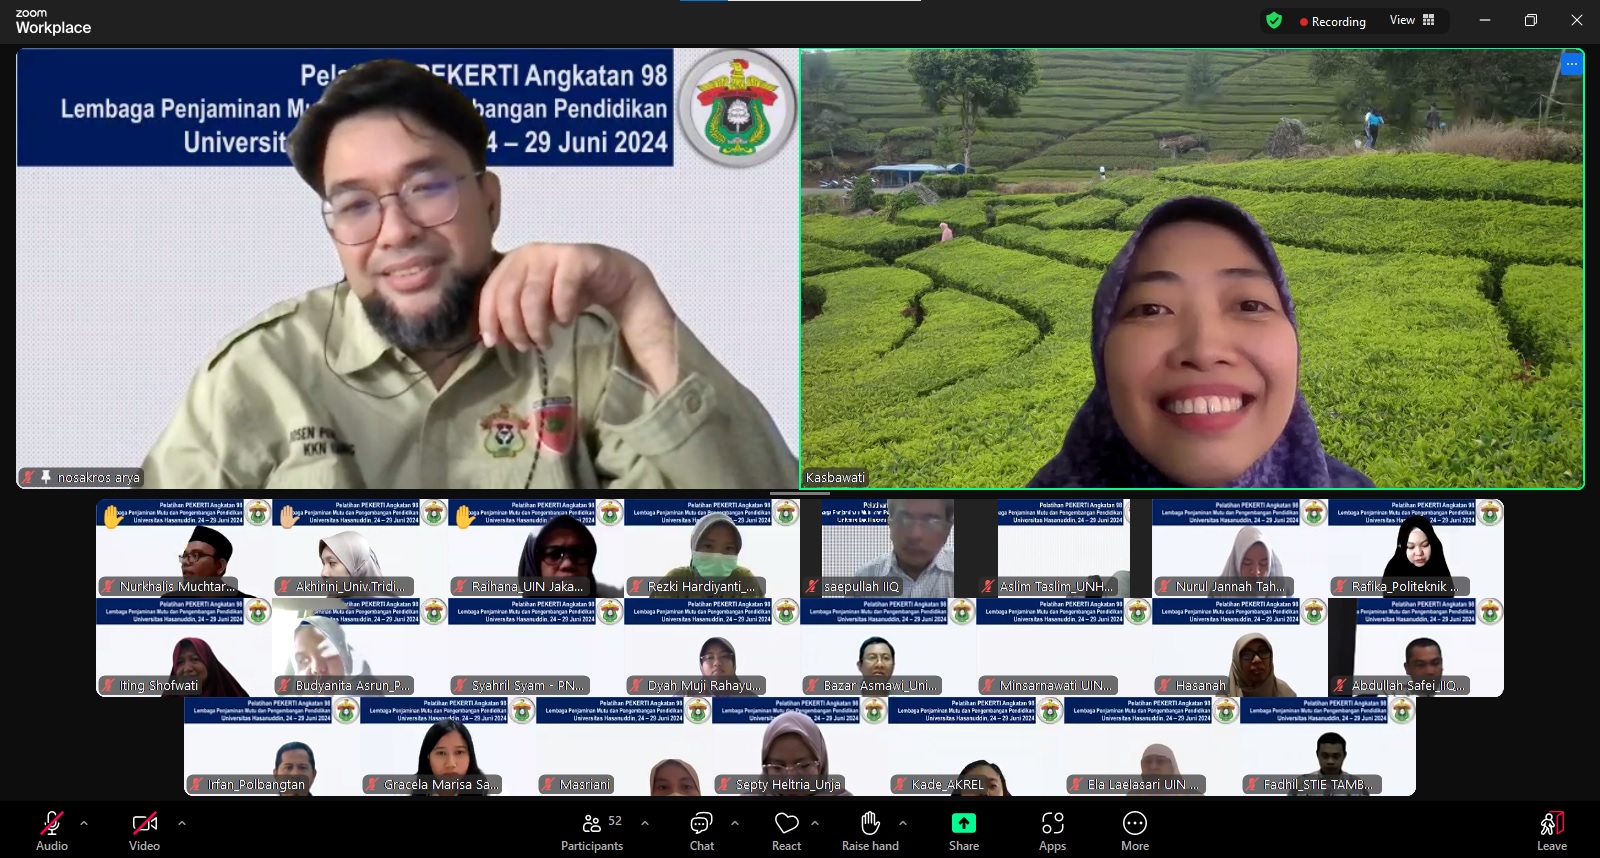Start sharing with green Share button
The image size is (1600, 858).
coord(964,831)
